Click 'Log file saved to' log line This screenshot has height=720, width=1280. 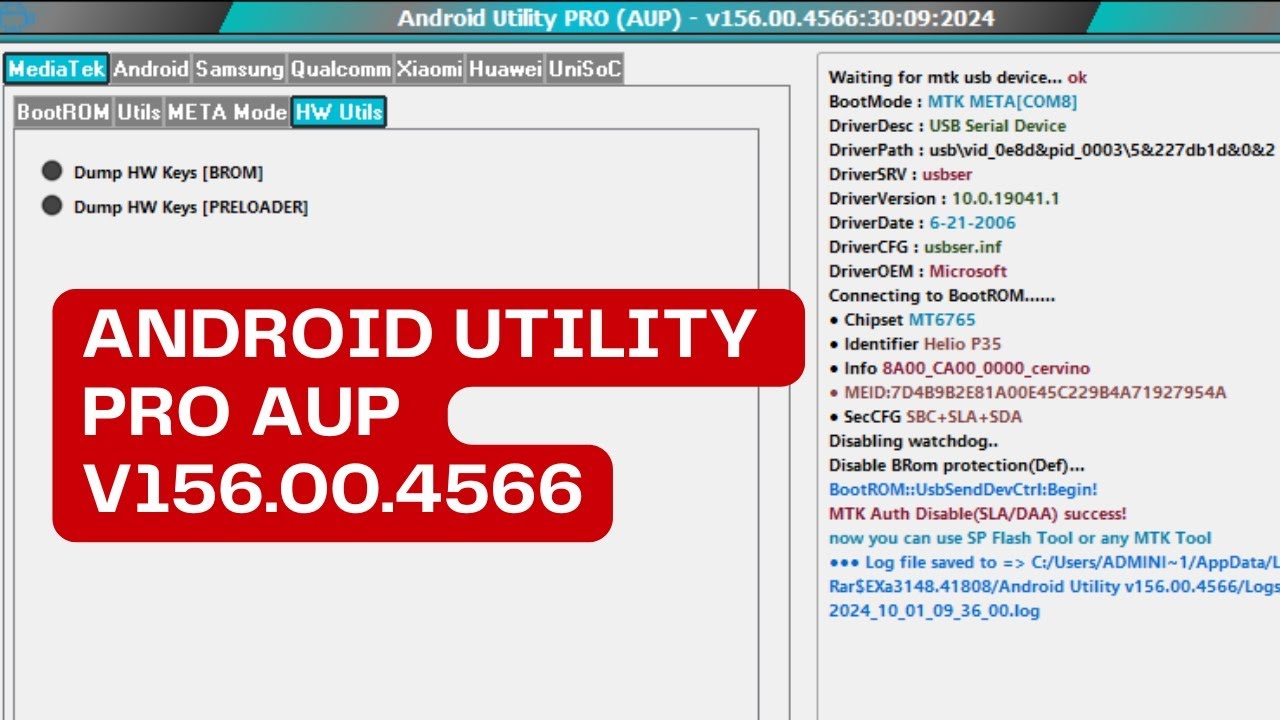click(x=1054, y=563)
